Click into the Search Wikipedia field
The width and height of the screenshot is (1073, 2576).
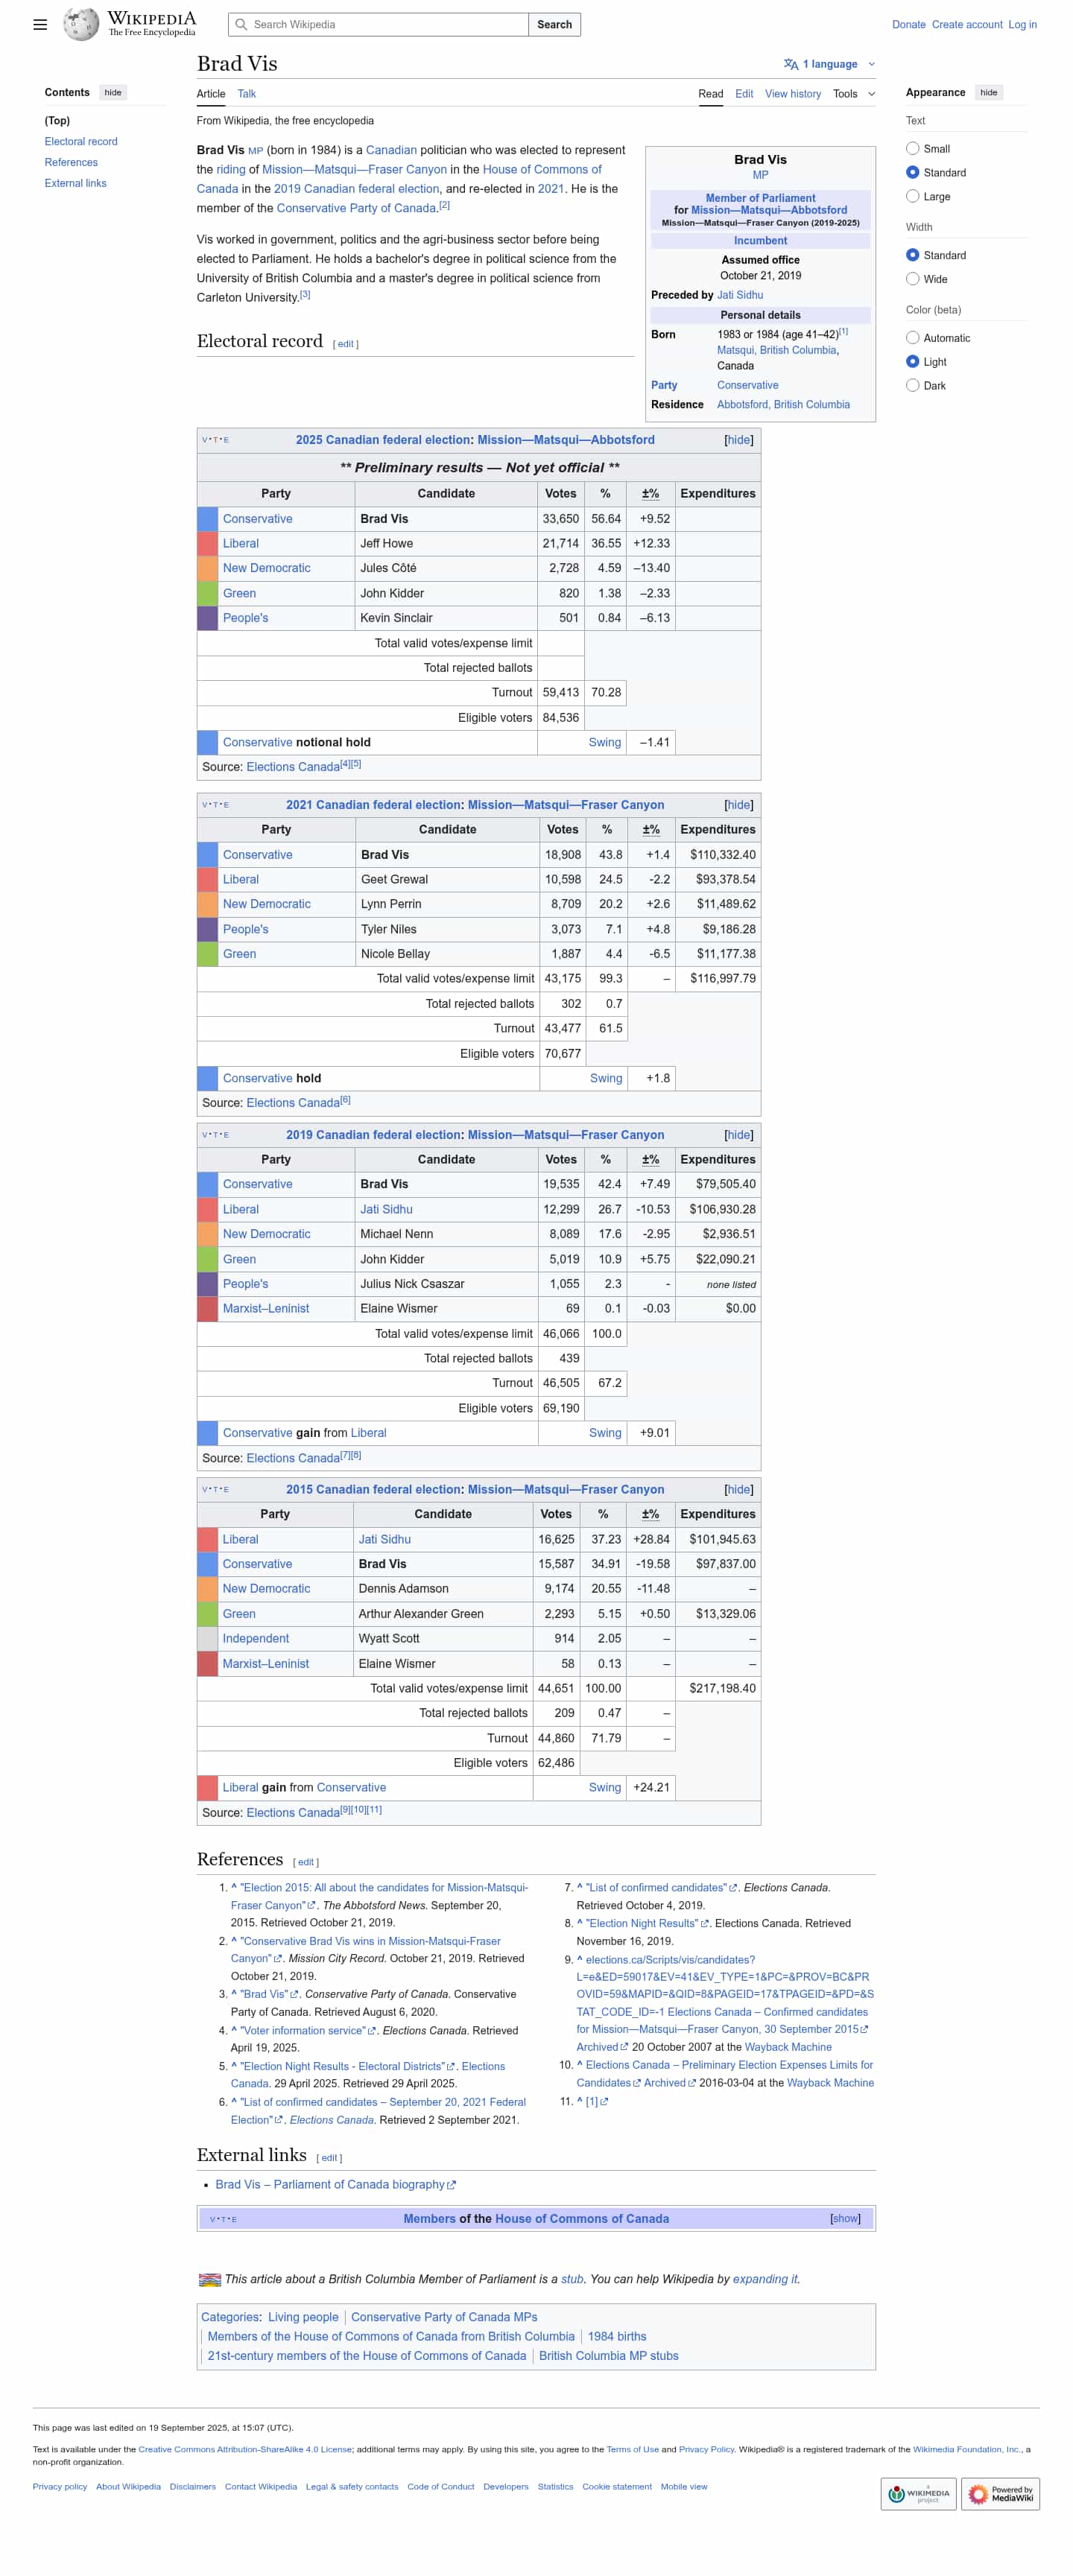pos(385,24)
